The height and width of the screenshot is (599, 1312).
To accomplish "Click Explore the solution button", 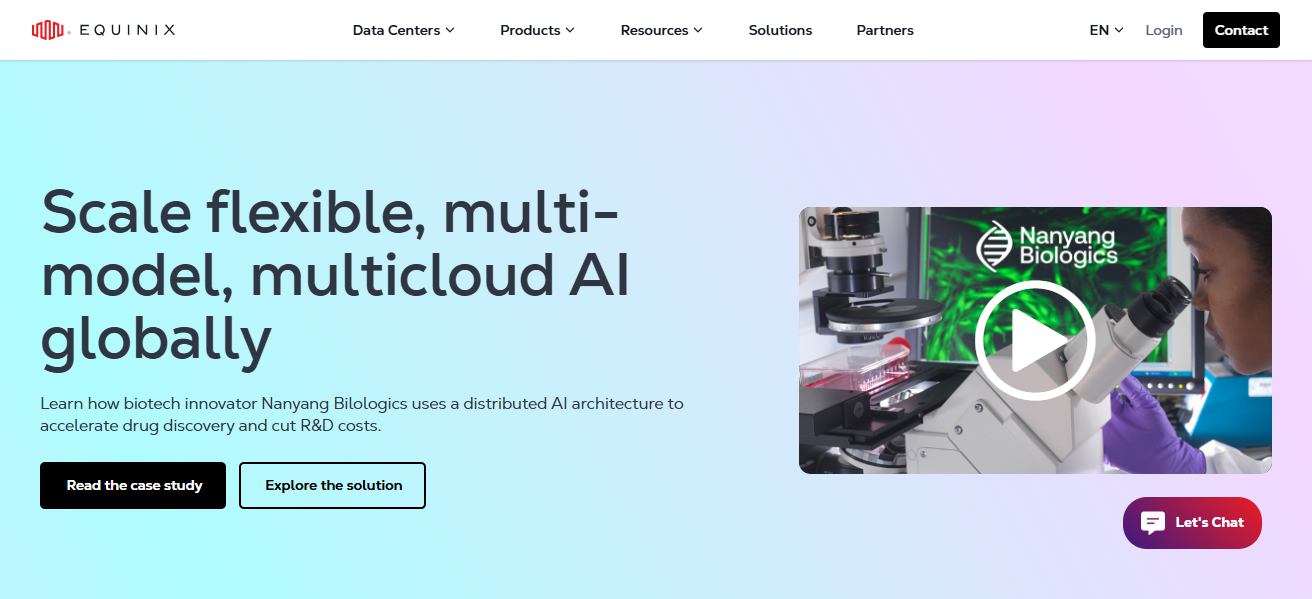I will [x=333, y=485].
